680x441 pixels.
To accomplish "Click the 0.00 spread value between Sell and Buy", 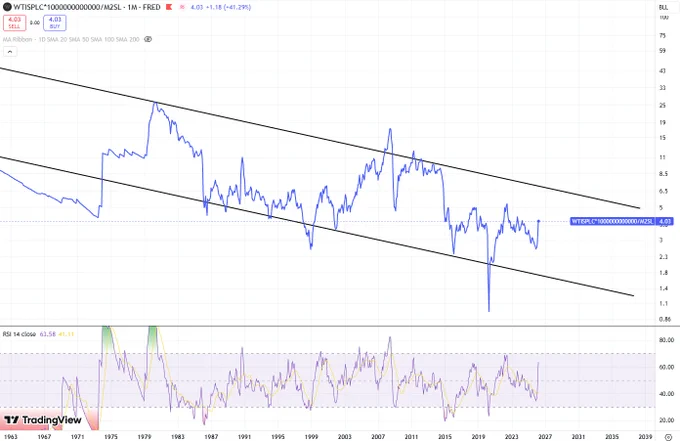I will point(35,23).
